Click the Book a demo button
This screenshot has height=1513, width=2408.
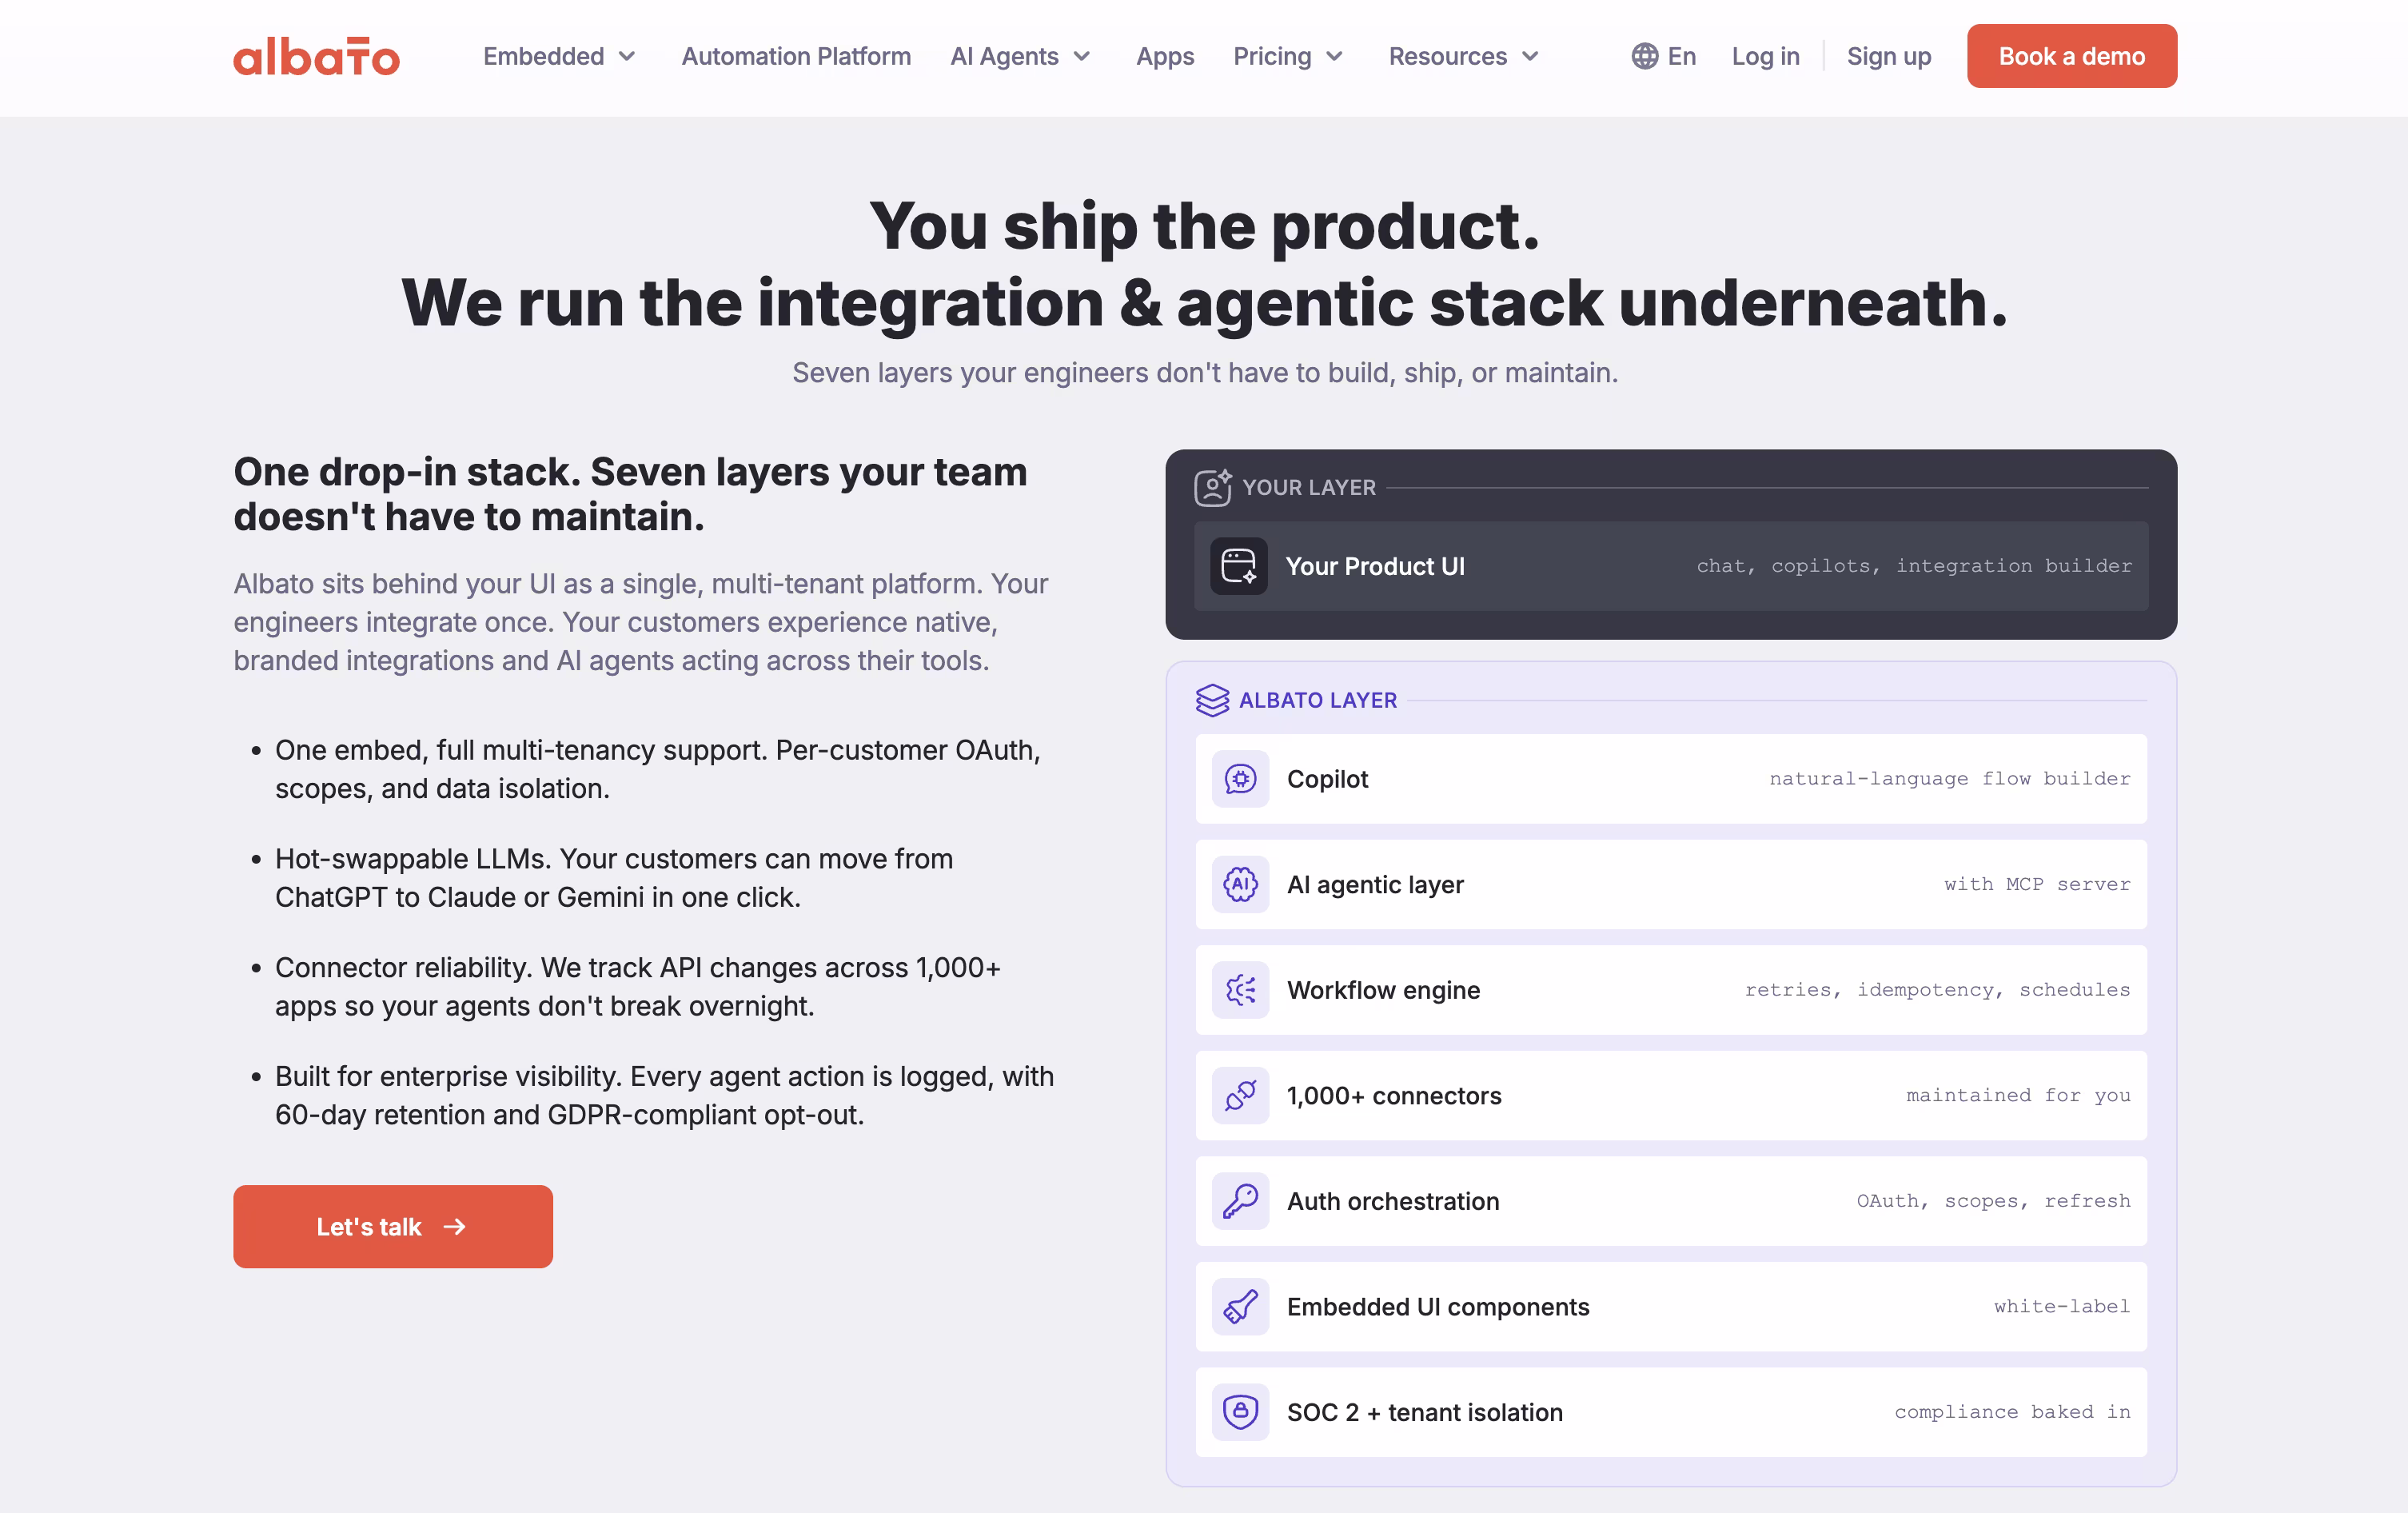2072,56
